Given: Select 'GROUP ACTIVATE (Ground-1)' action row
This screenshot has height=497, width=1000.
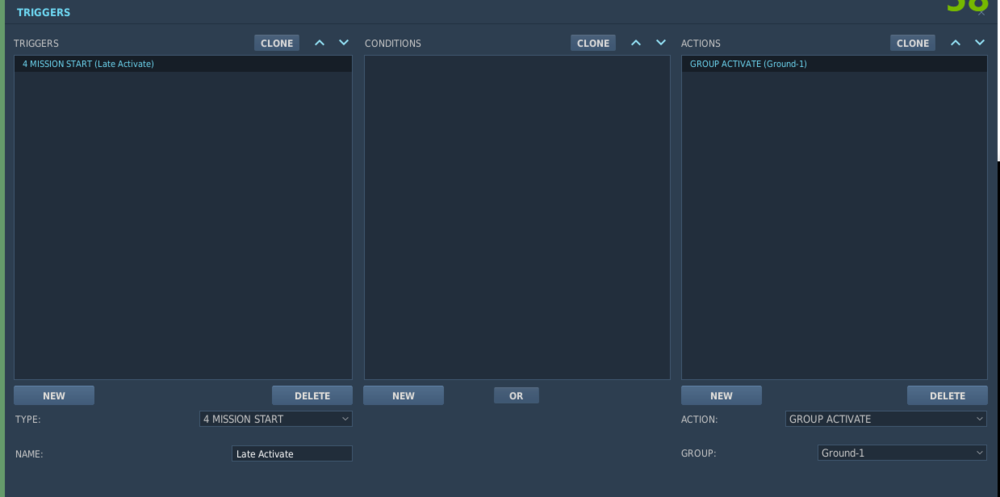Looking at the screenshot, I should [x=834, y=64].
